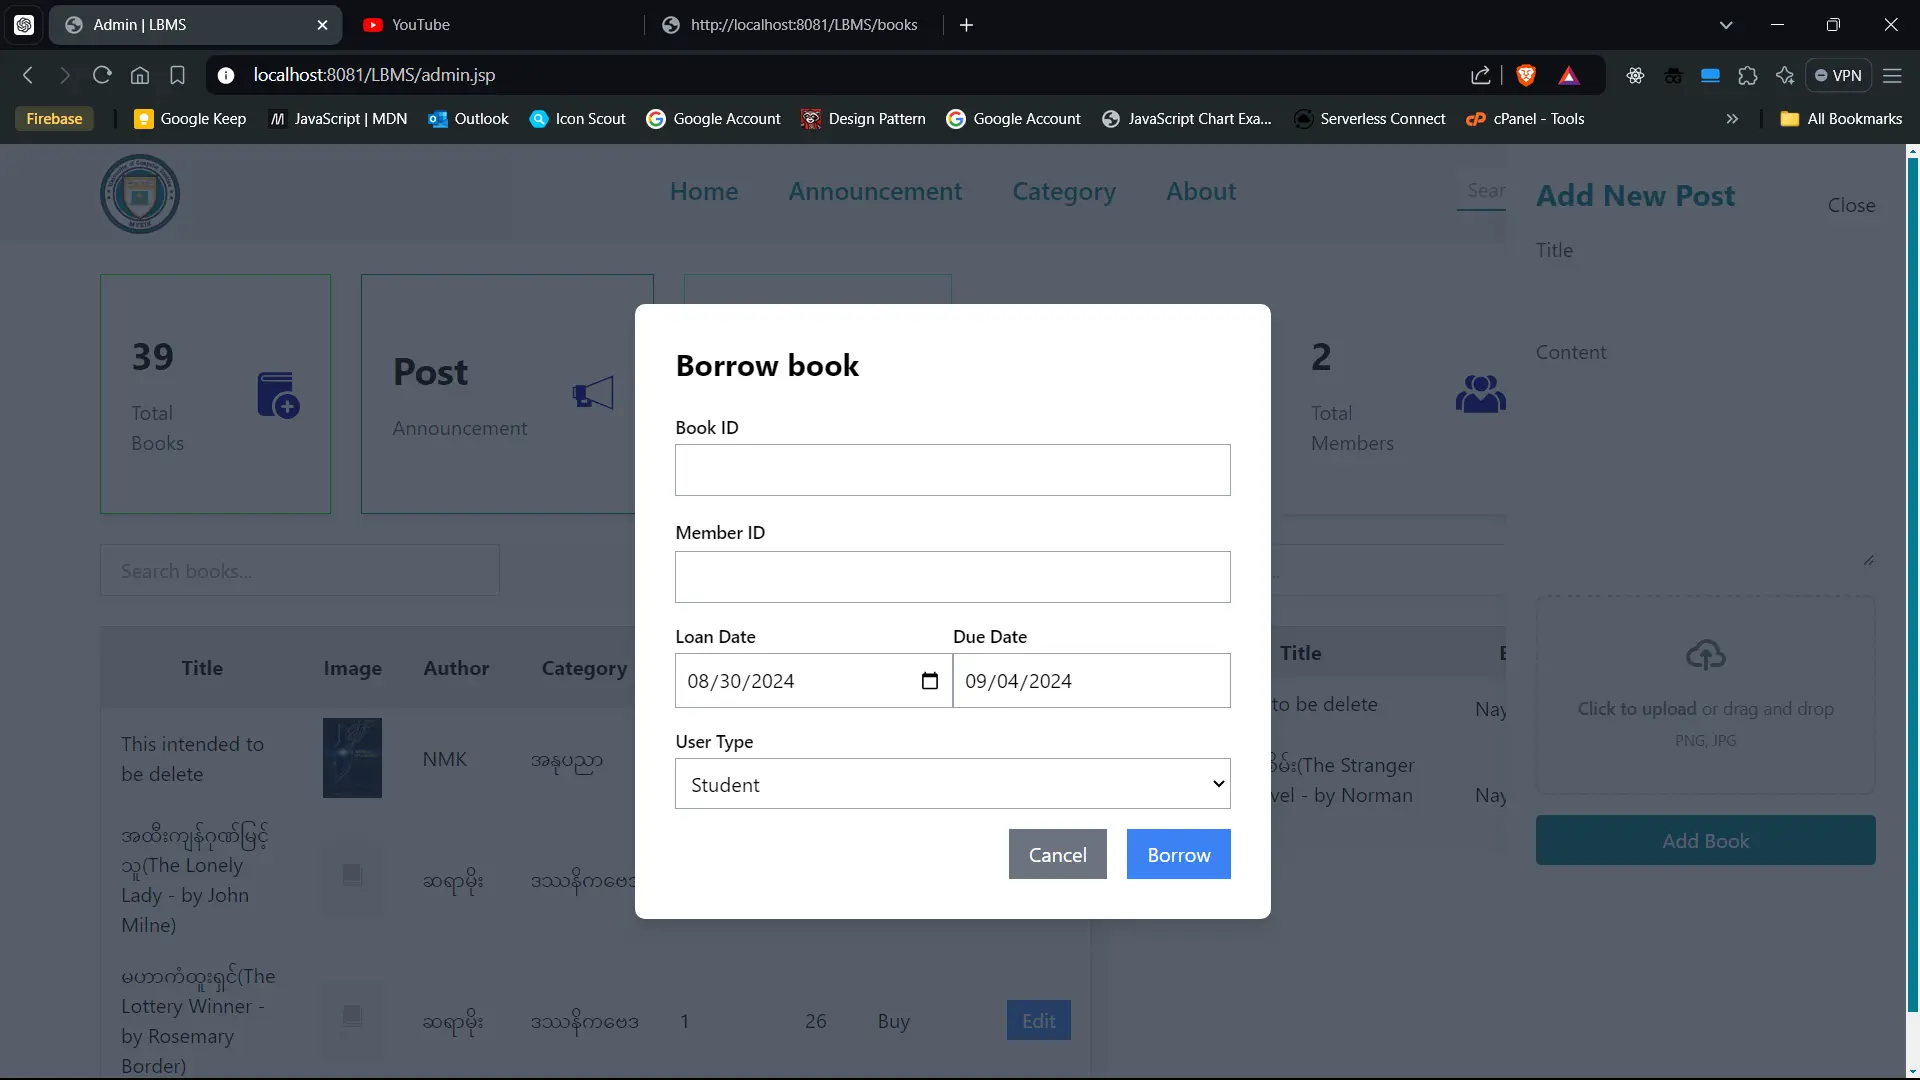This screenshot has width=1920, height=1080.
Task: Click the share page icon in address bar
Action: (x=1480, y=75)
